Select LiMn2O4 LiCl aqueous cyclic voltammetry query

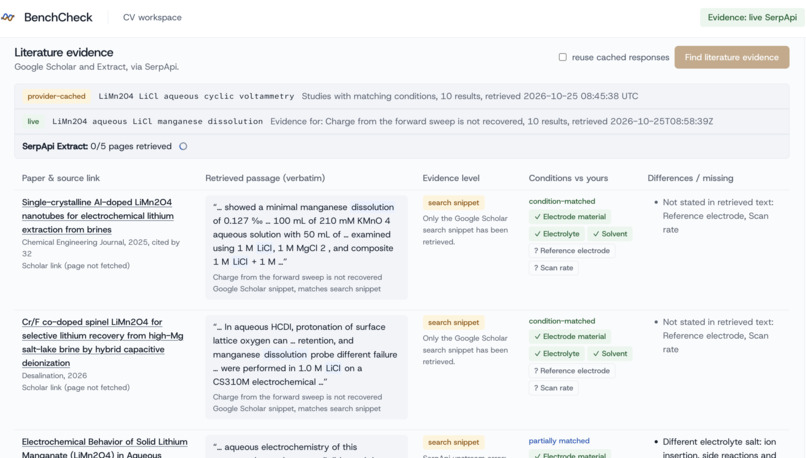(x=196, y=96)
